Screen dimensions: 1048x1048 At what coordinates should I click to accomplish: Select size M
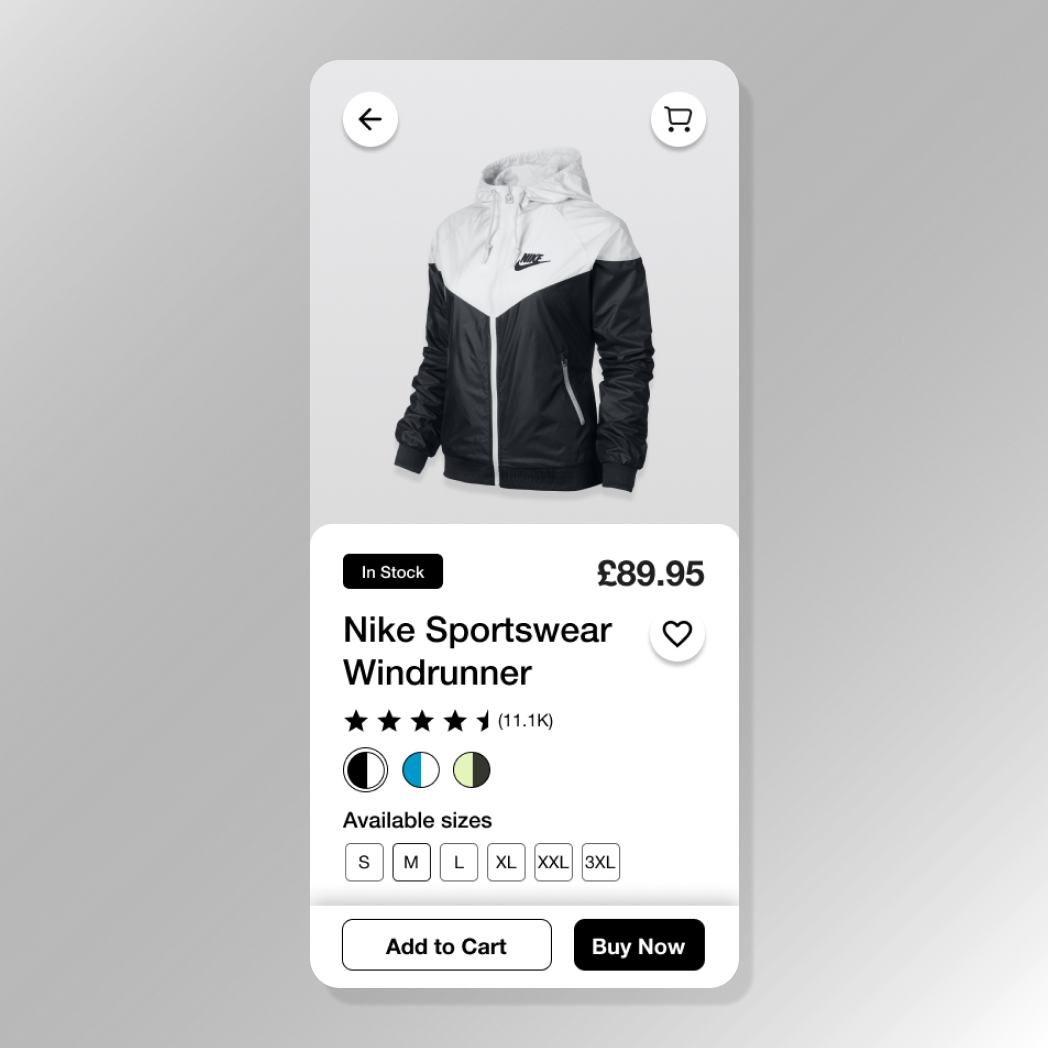(412, 862)
